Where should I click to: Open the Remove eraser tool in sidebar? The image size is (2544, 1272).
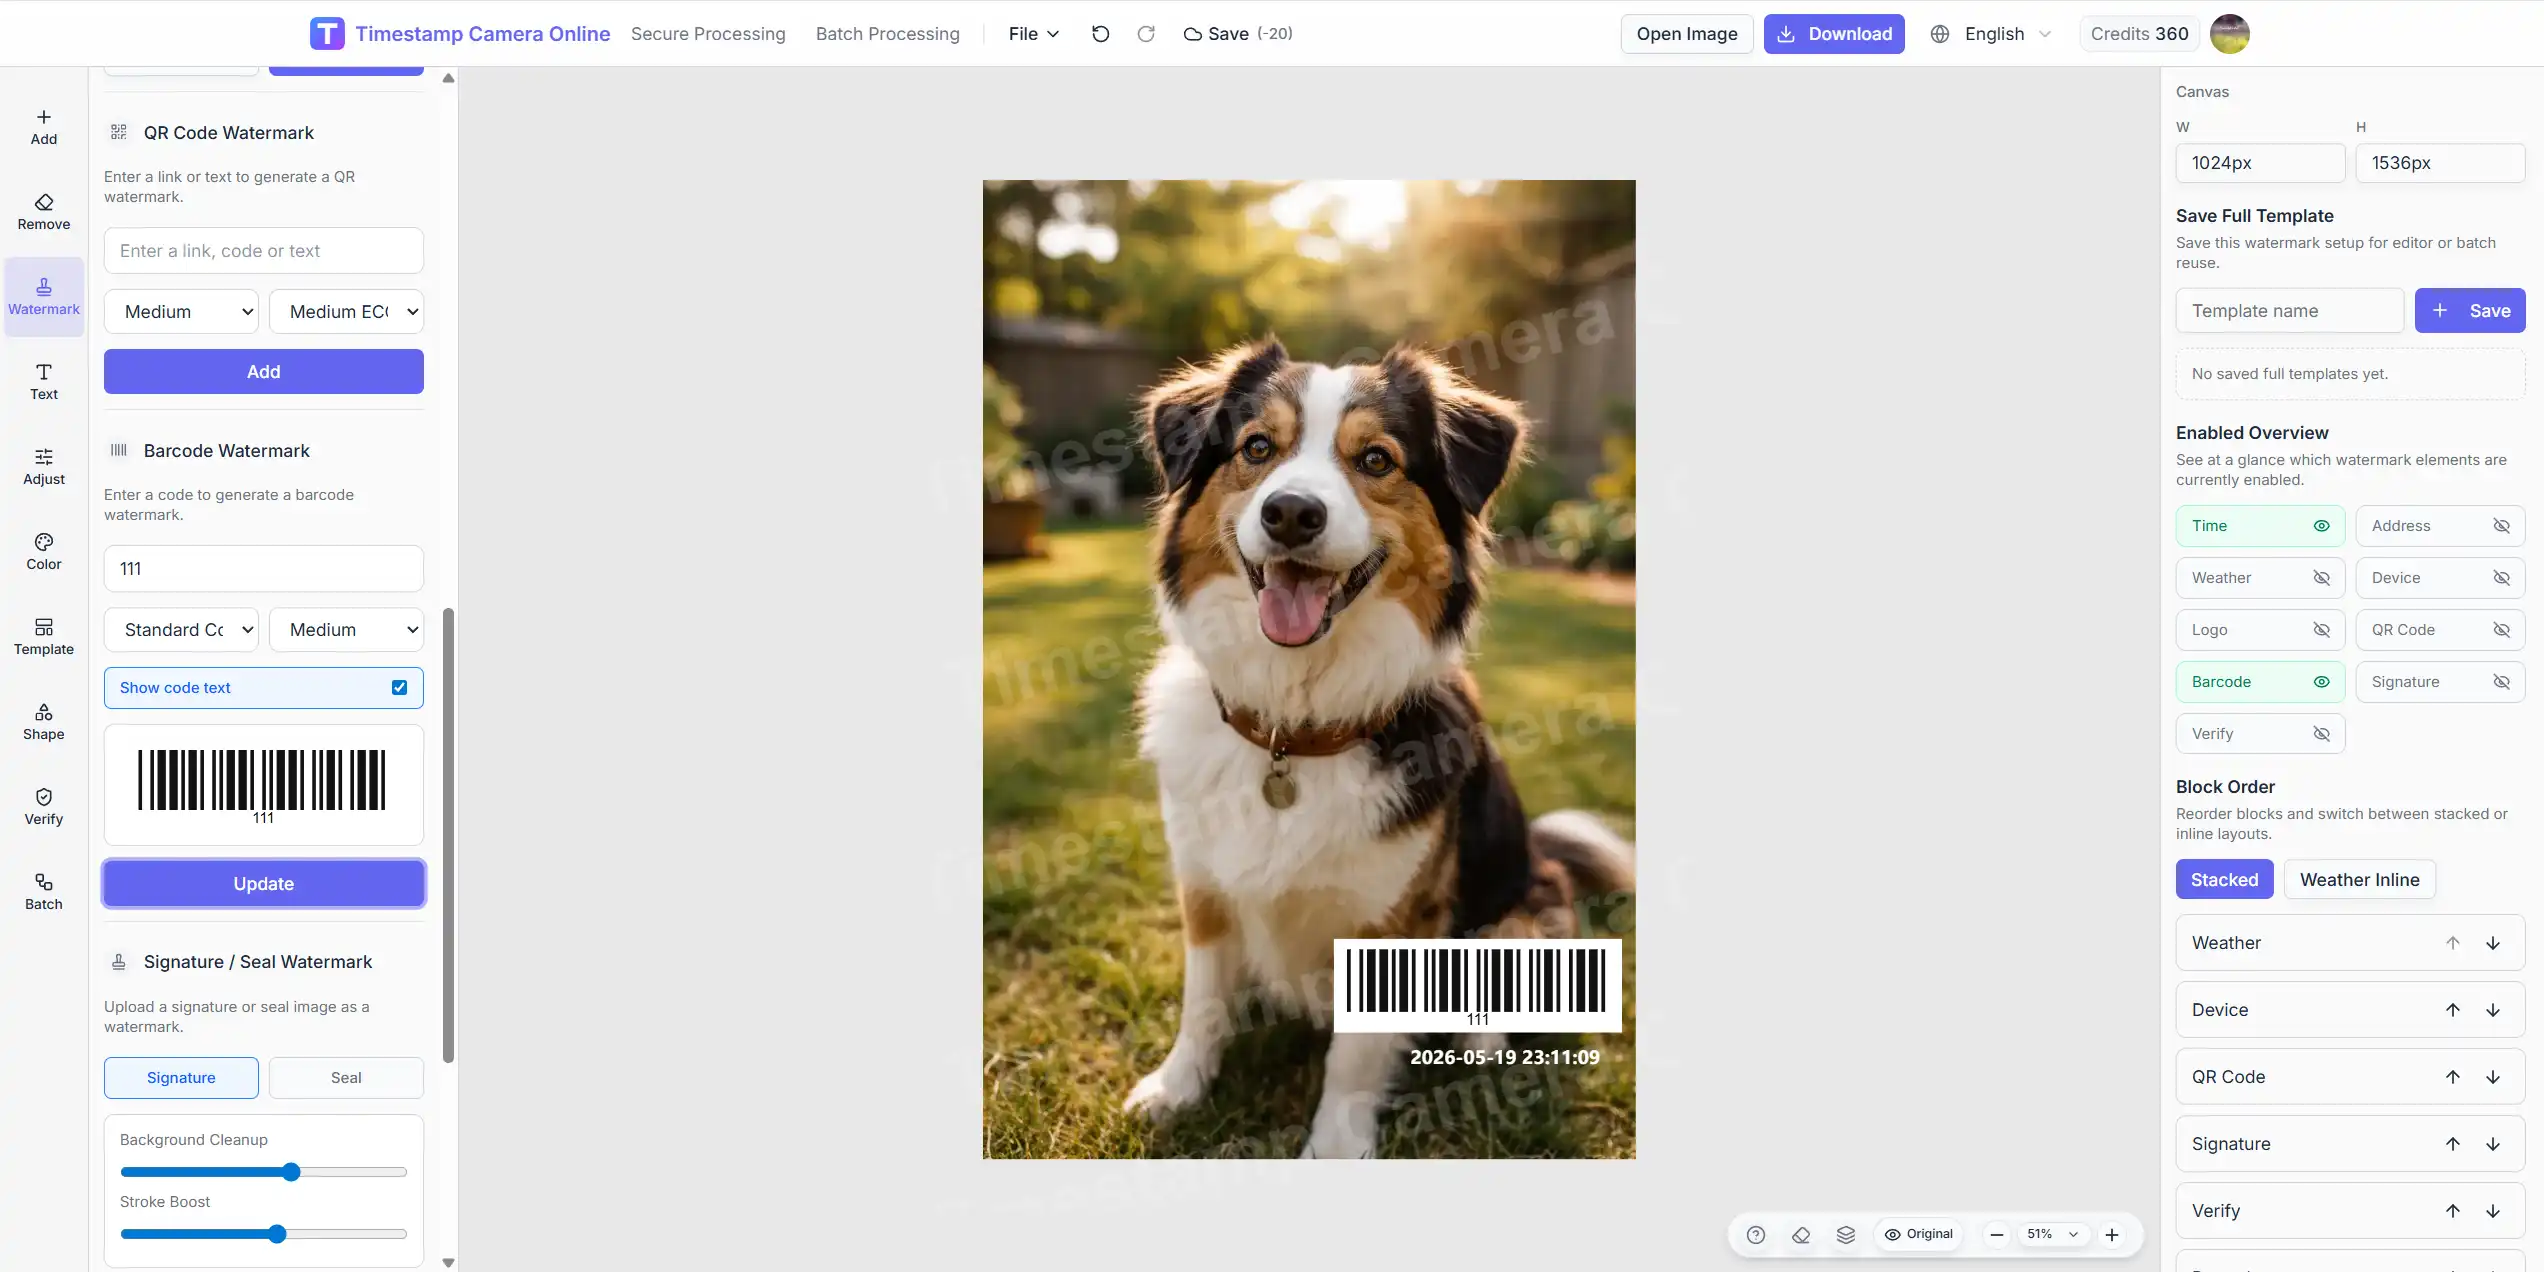coord(44,212)
